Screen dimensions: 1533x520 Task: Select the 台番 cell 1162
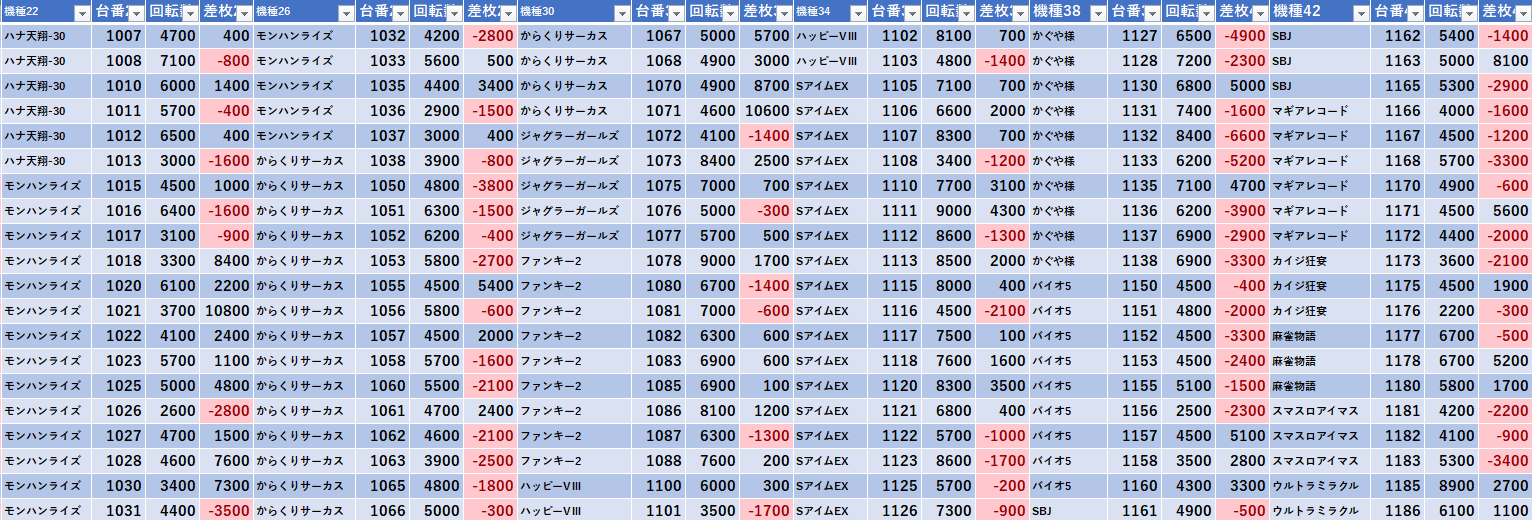click(x=1397, y=36)
